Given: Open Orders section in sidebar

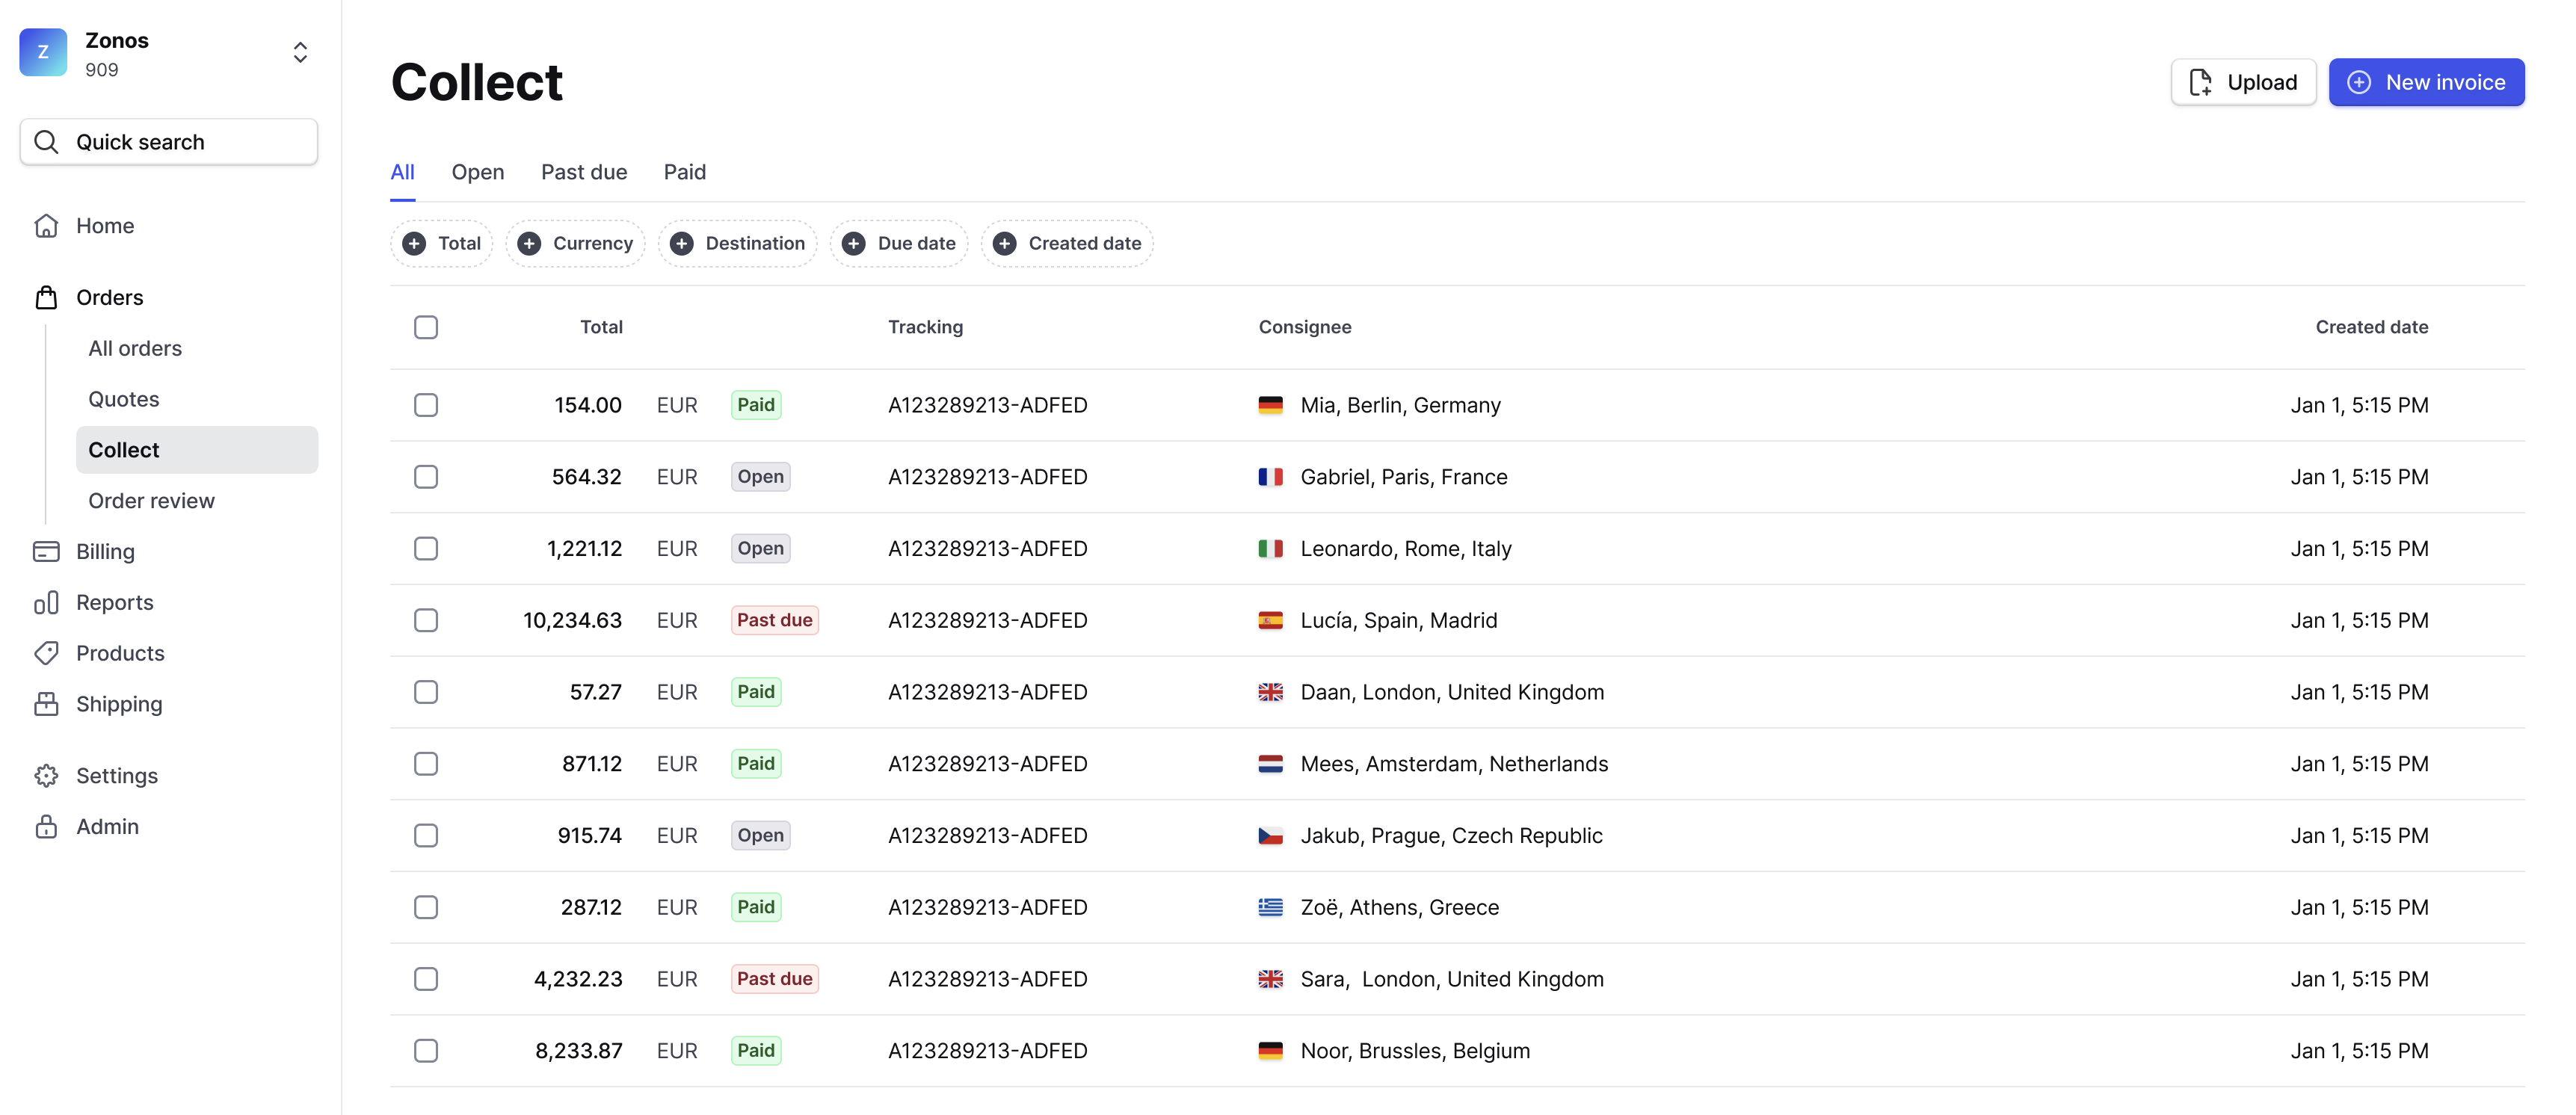Looking at the screenshot, I should (x=108, y=297).
